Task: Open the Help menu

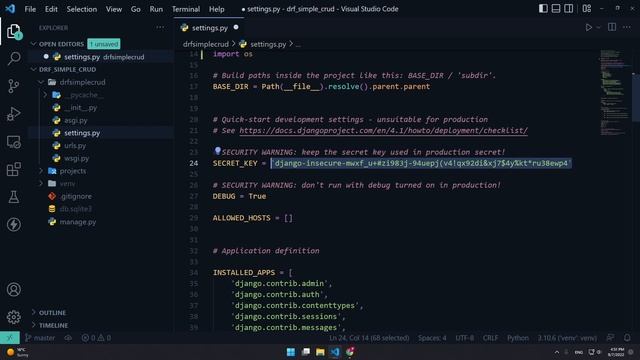Action: (216, 9)
